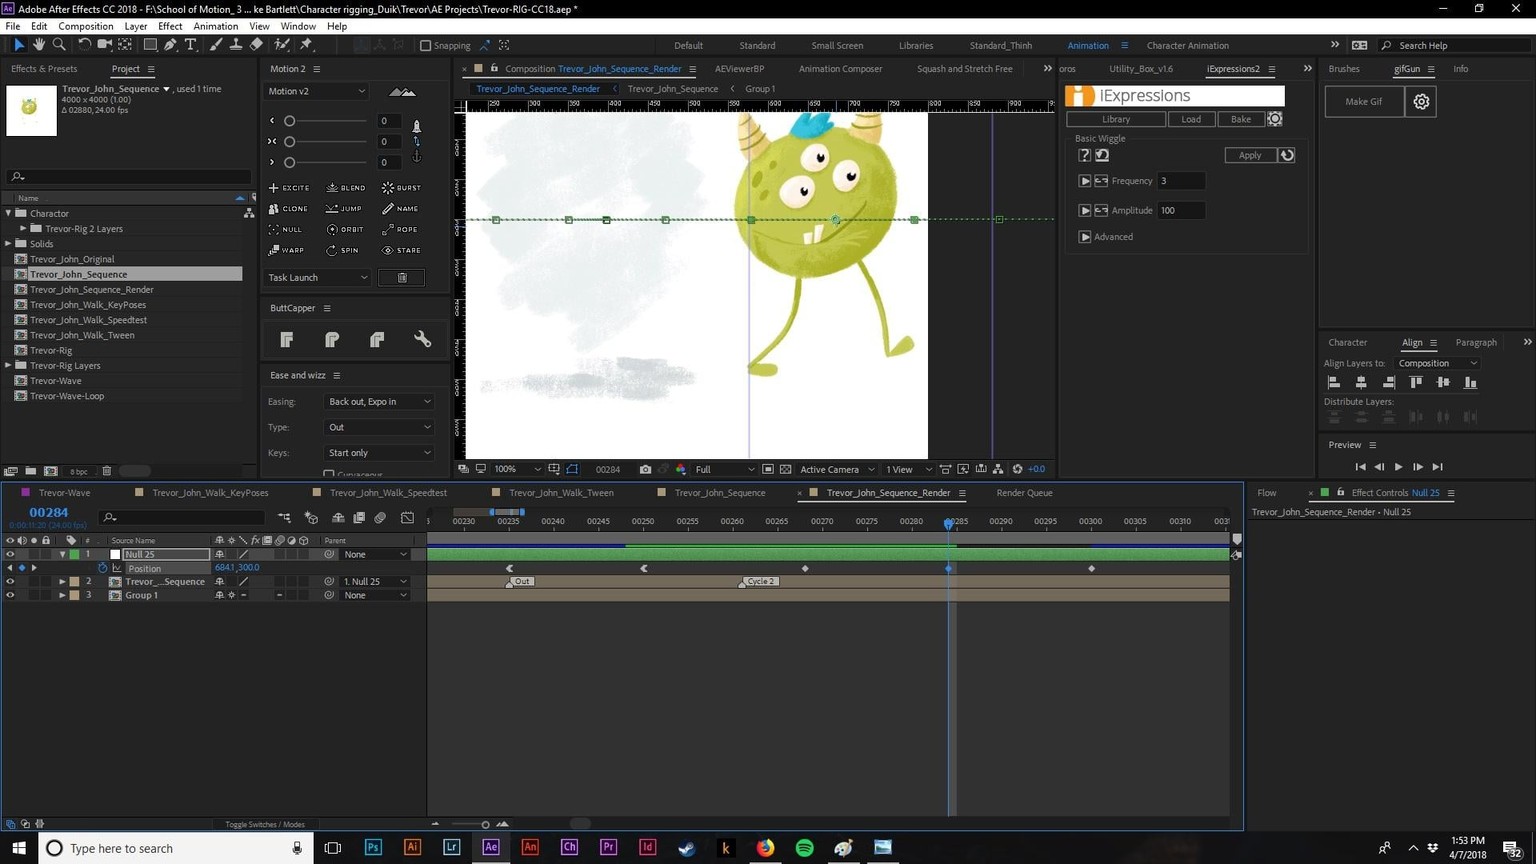This screenshot has width=1536, height=864.
Task: Open Align Layers to Composition dropdown
Action: [1437, 363]
